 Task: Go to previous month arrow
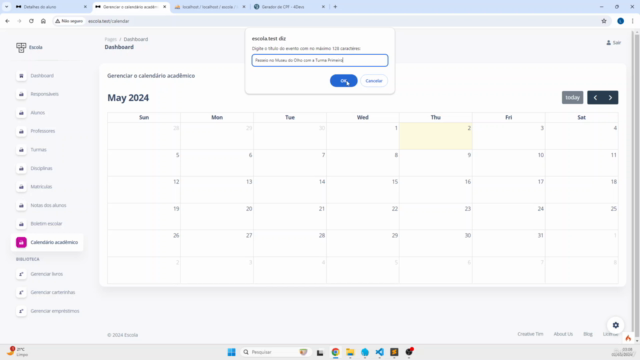(595, 98)
